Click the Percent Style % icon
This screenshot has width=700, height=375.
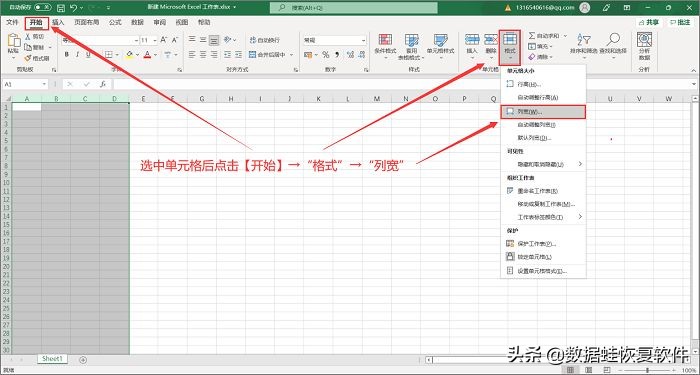(x=326, y=54)
